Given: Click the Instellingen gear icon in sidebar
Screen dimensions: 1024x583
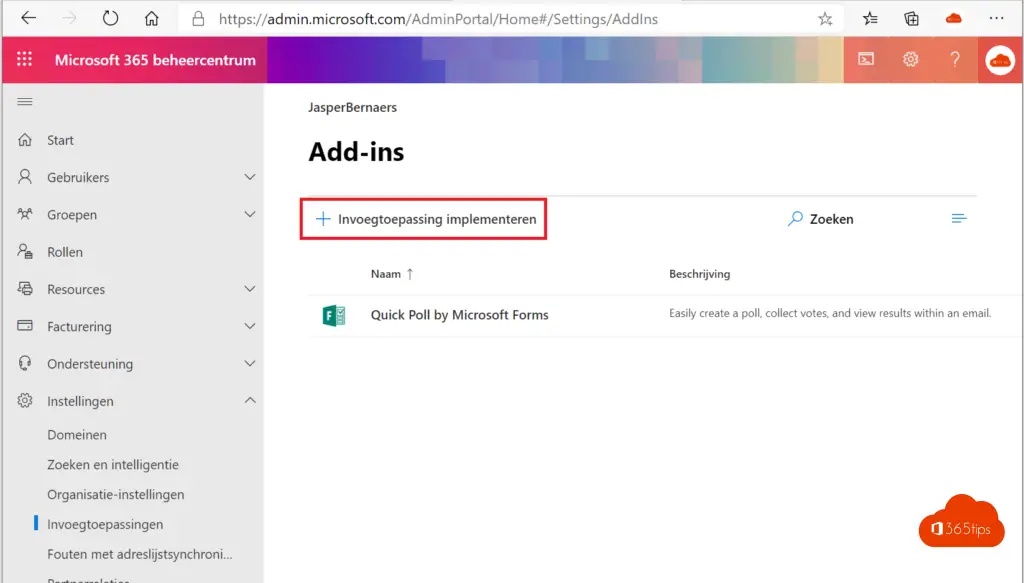Looking at the screenshot, I should [25, 400].
